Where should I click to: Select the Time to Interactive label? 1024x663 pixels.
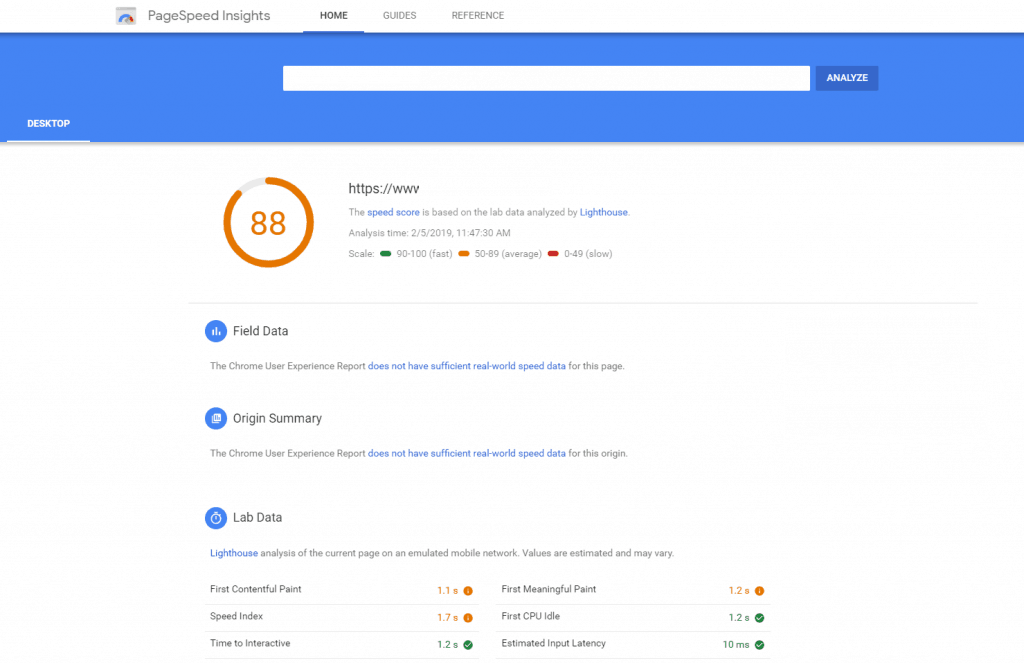[250, 643]
